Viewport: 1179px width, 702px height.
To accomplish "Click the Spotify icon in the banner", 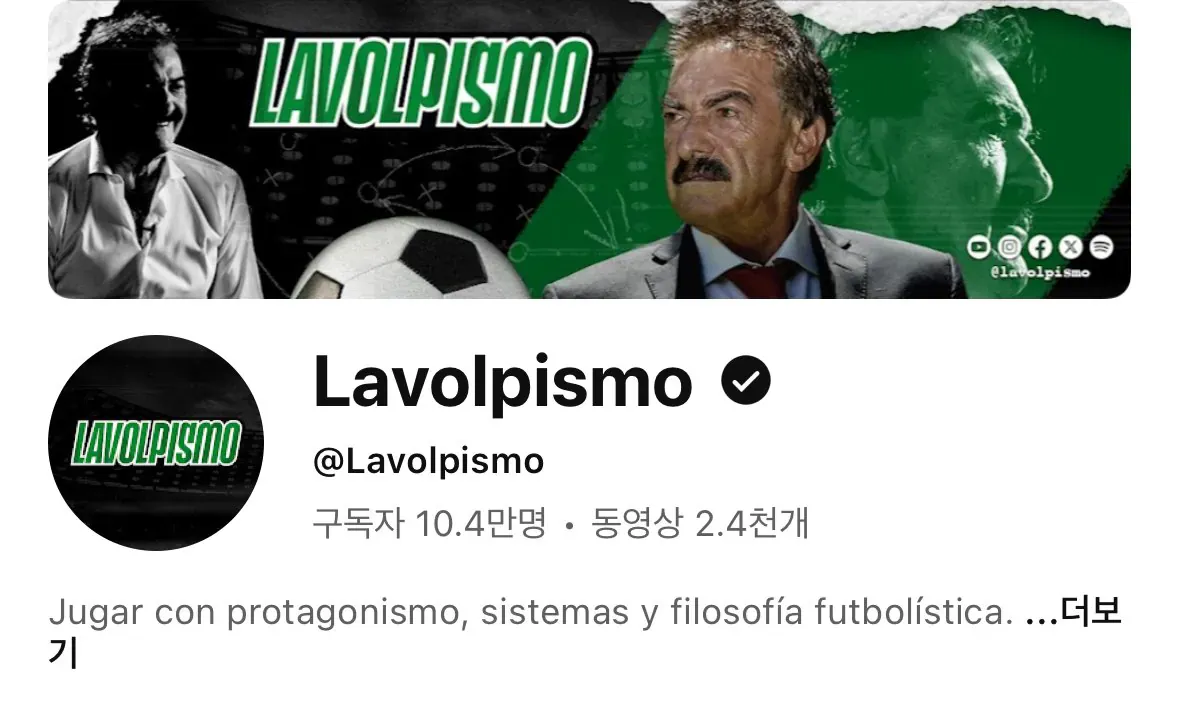I will click(x=1102, y=247).
